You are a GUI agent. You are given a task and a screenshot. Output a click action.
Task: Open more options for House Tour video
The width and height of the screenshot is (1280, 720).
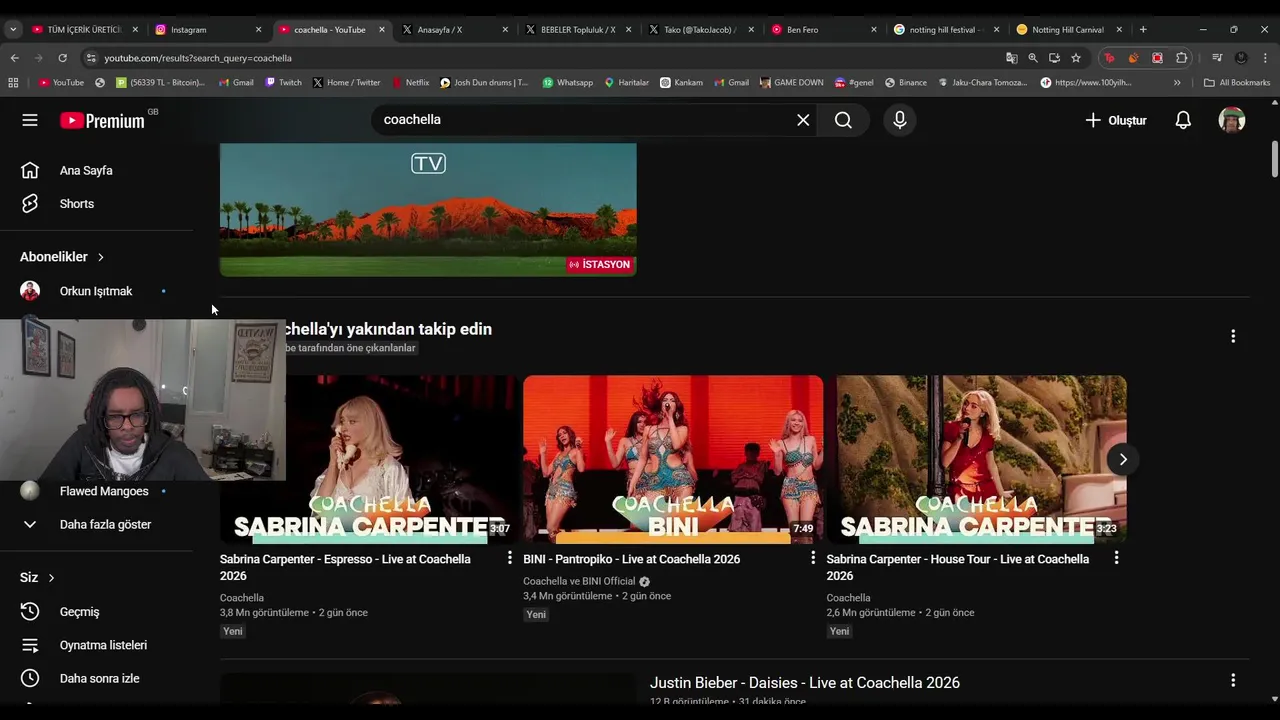coord(1117,558)
